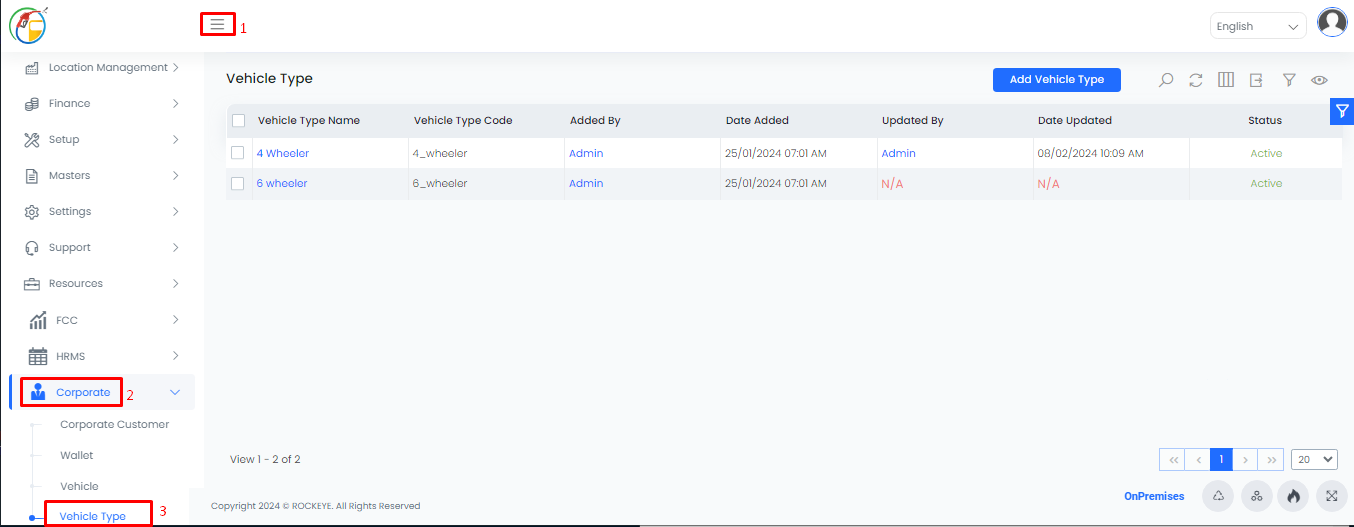
Task: Go to previous page pagination button
Action: point(1197,459)
